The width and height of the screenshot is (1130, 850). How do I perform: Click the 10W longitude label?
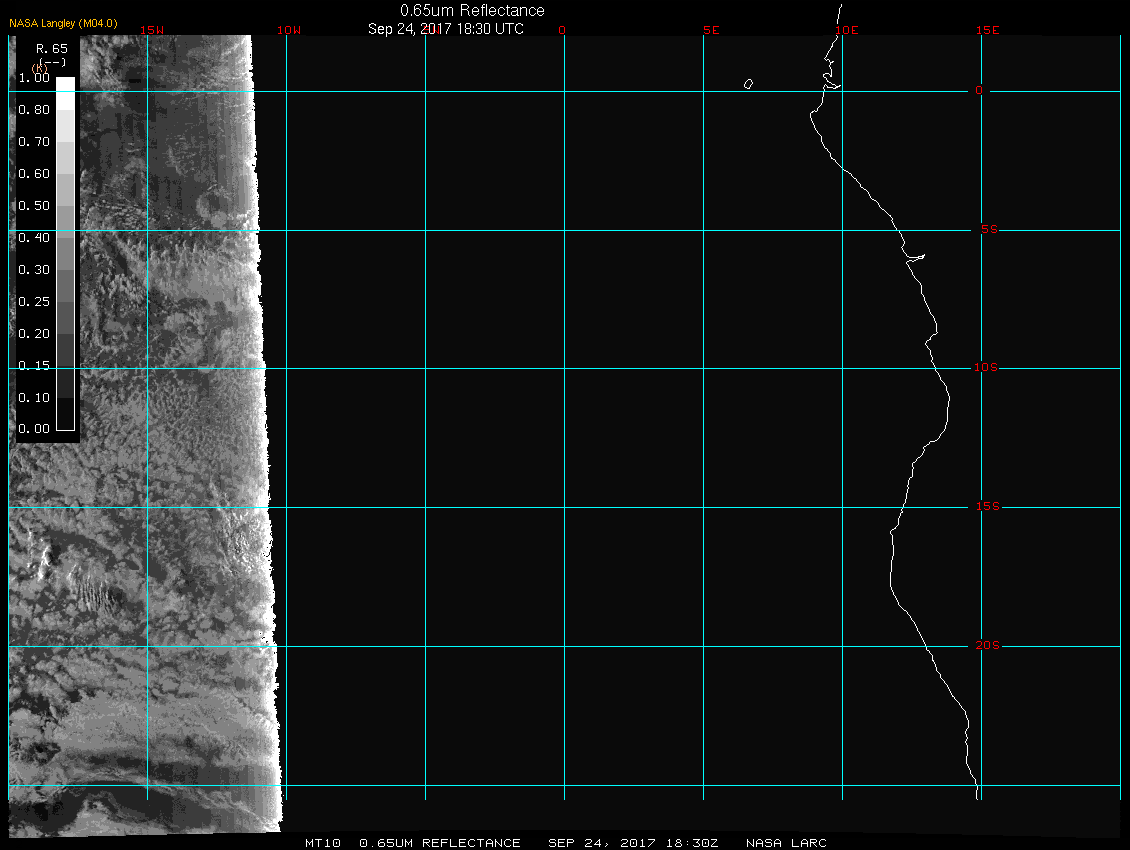click(288, 30)
